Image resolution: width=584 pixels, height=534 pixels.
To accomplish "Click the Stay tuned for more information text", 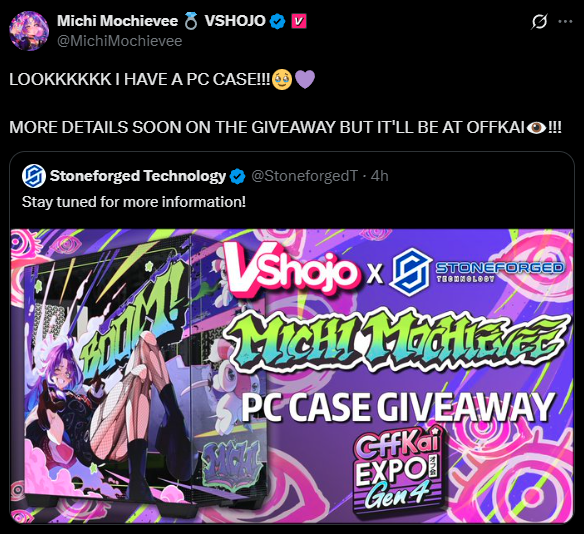I will (x=134, y=202).
